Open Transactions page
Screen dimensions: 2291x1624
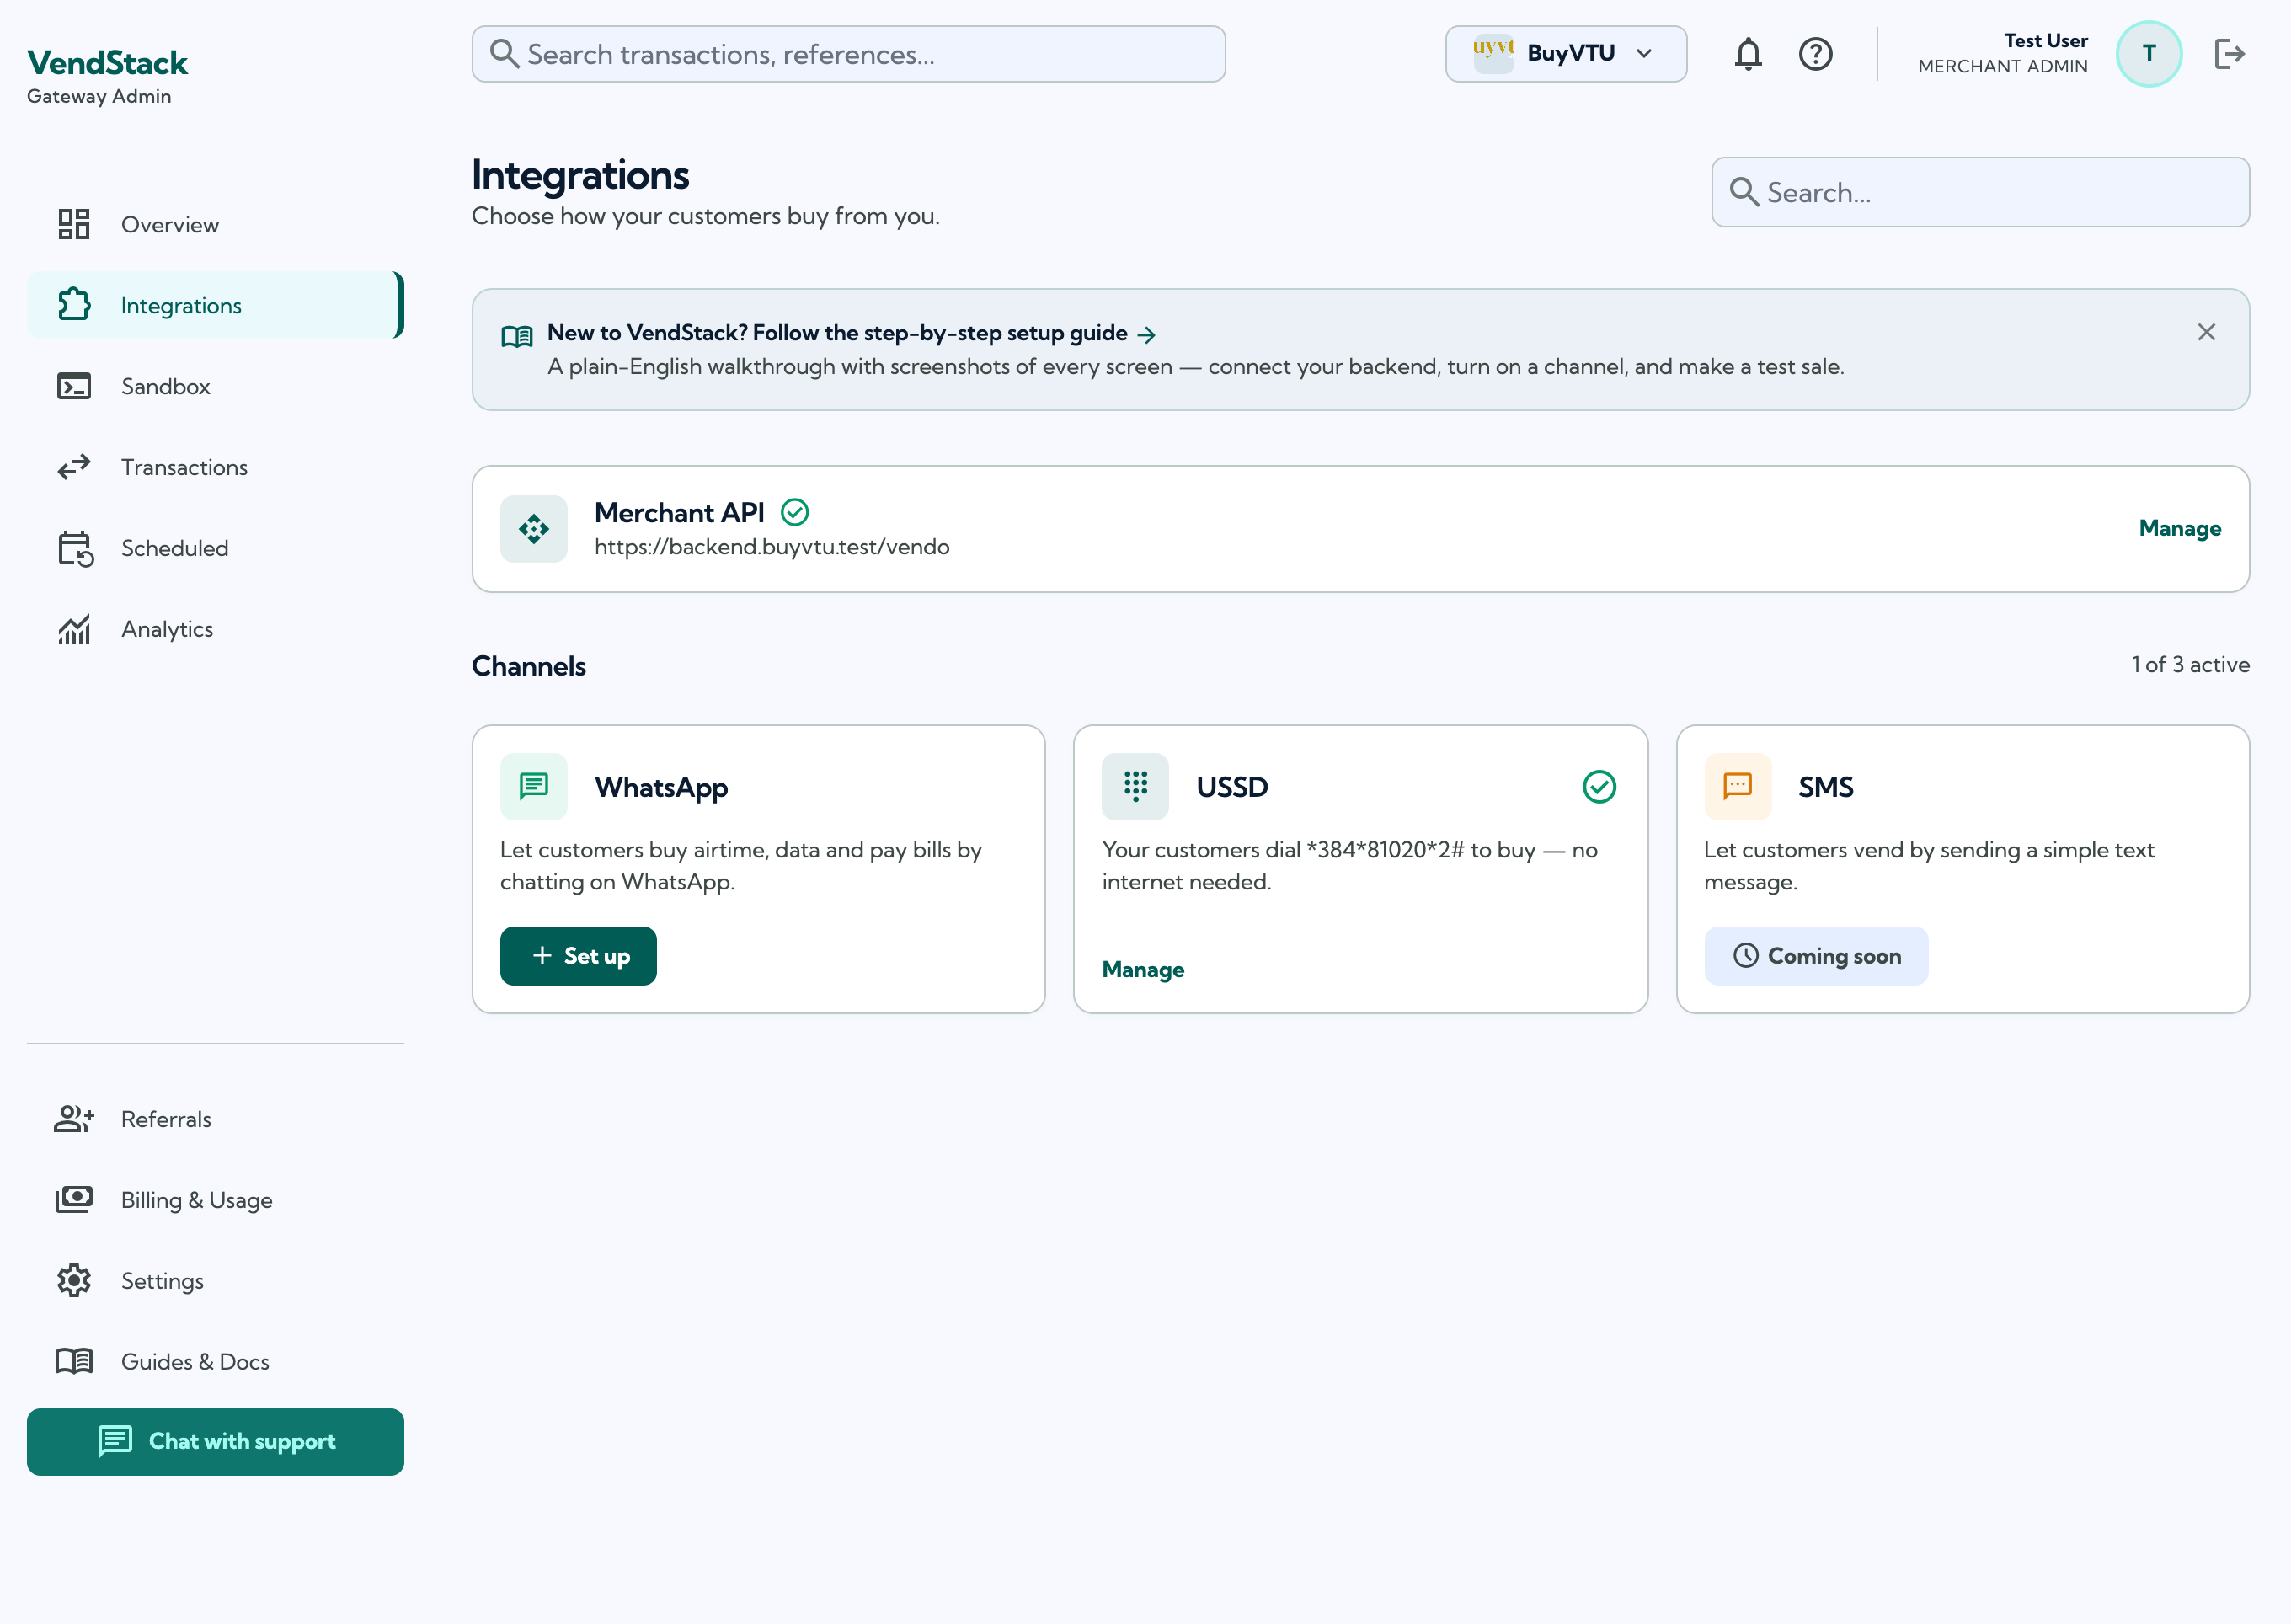[x=215, y=467]
